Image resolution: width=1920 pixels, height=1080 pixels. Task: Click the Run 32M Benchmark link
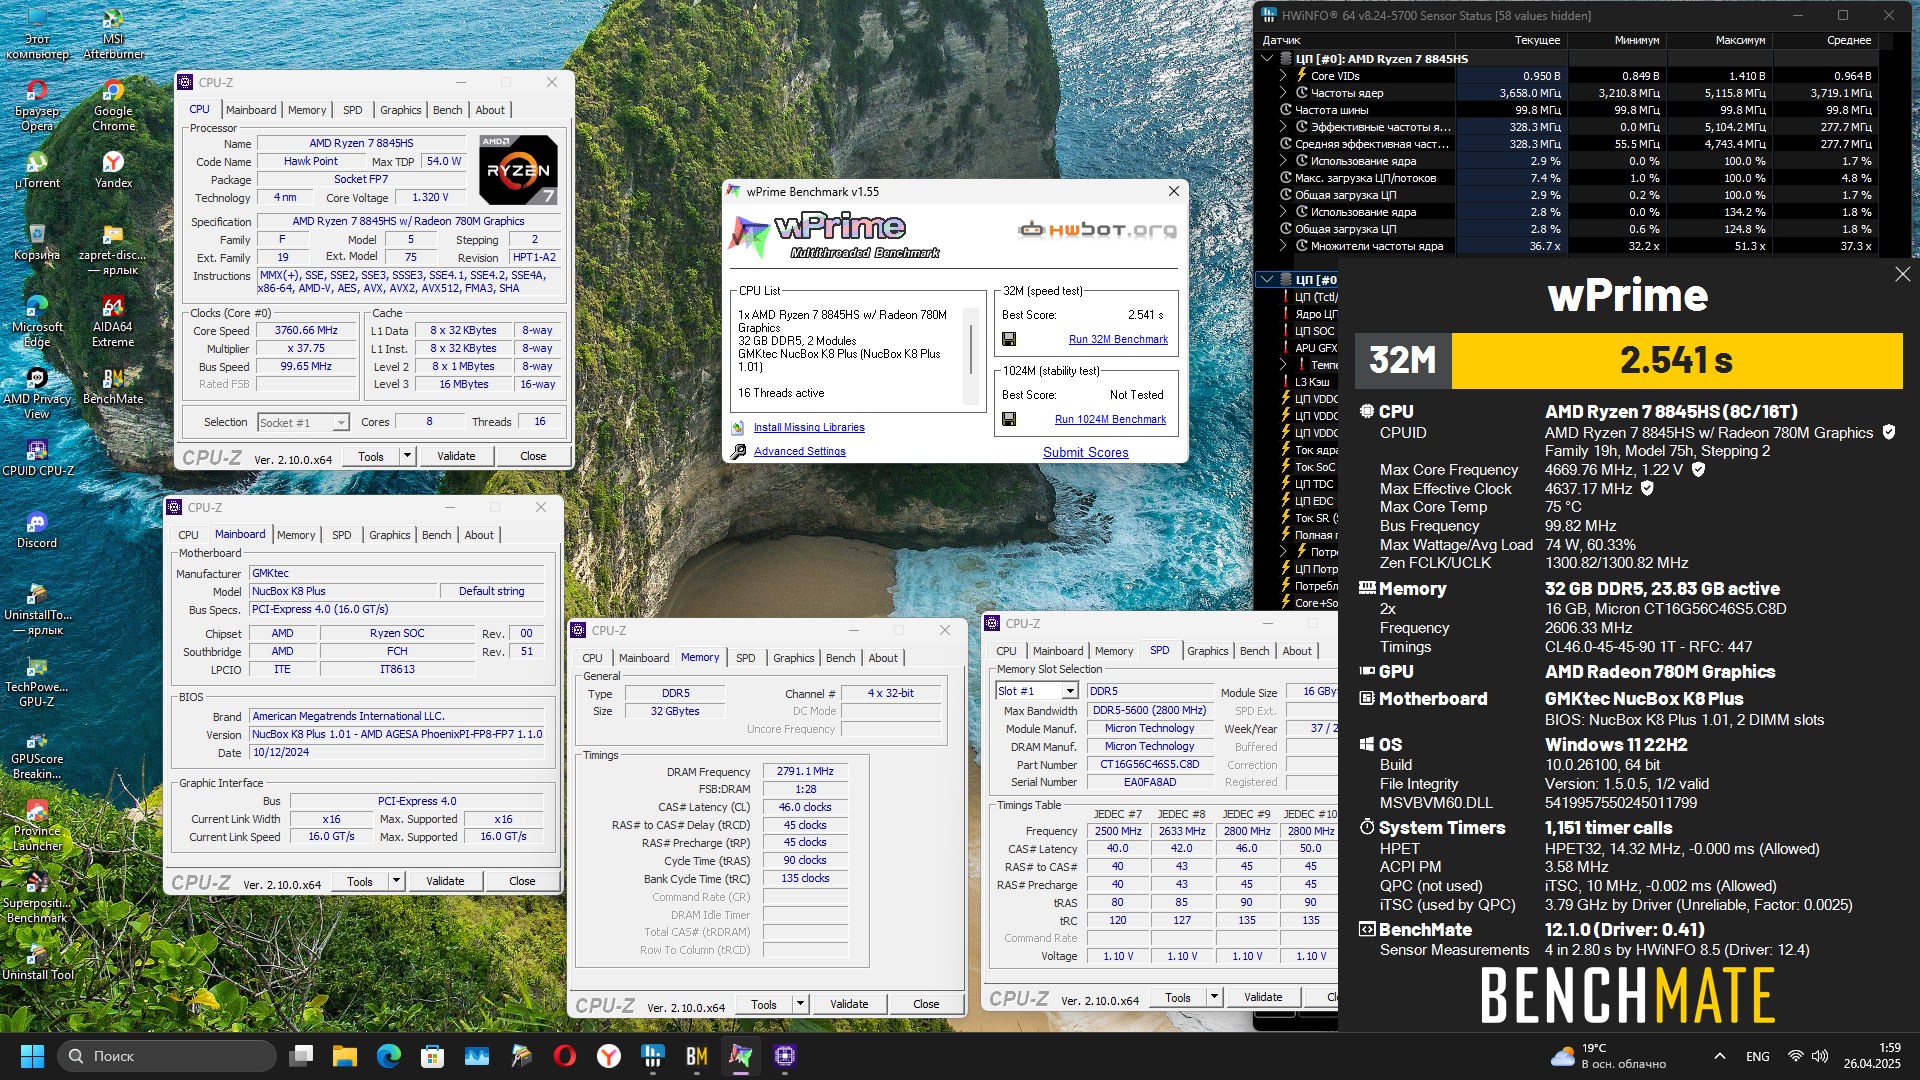coord(1118,339)
